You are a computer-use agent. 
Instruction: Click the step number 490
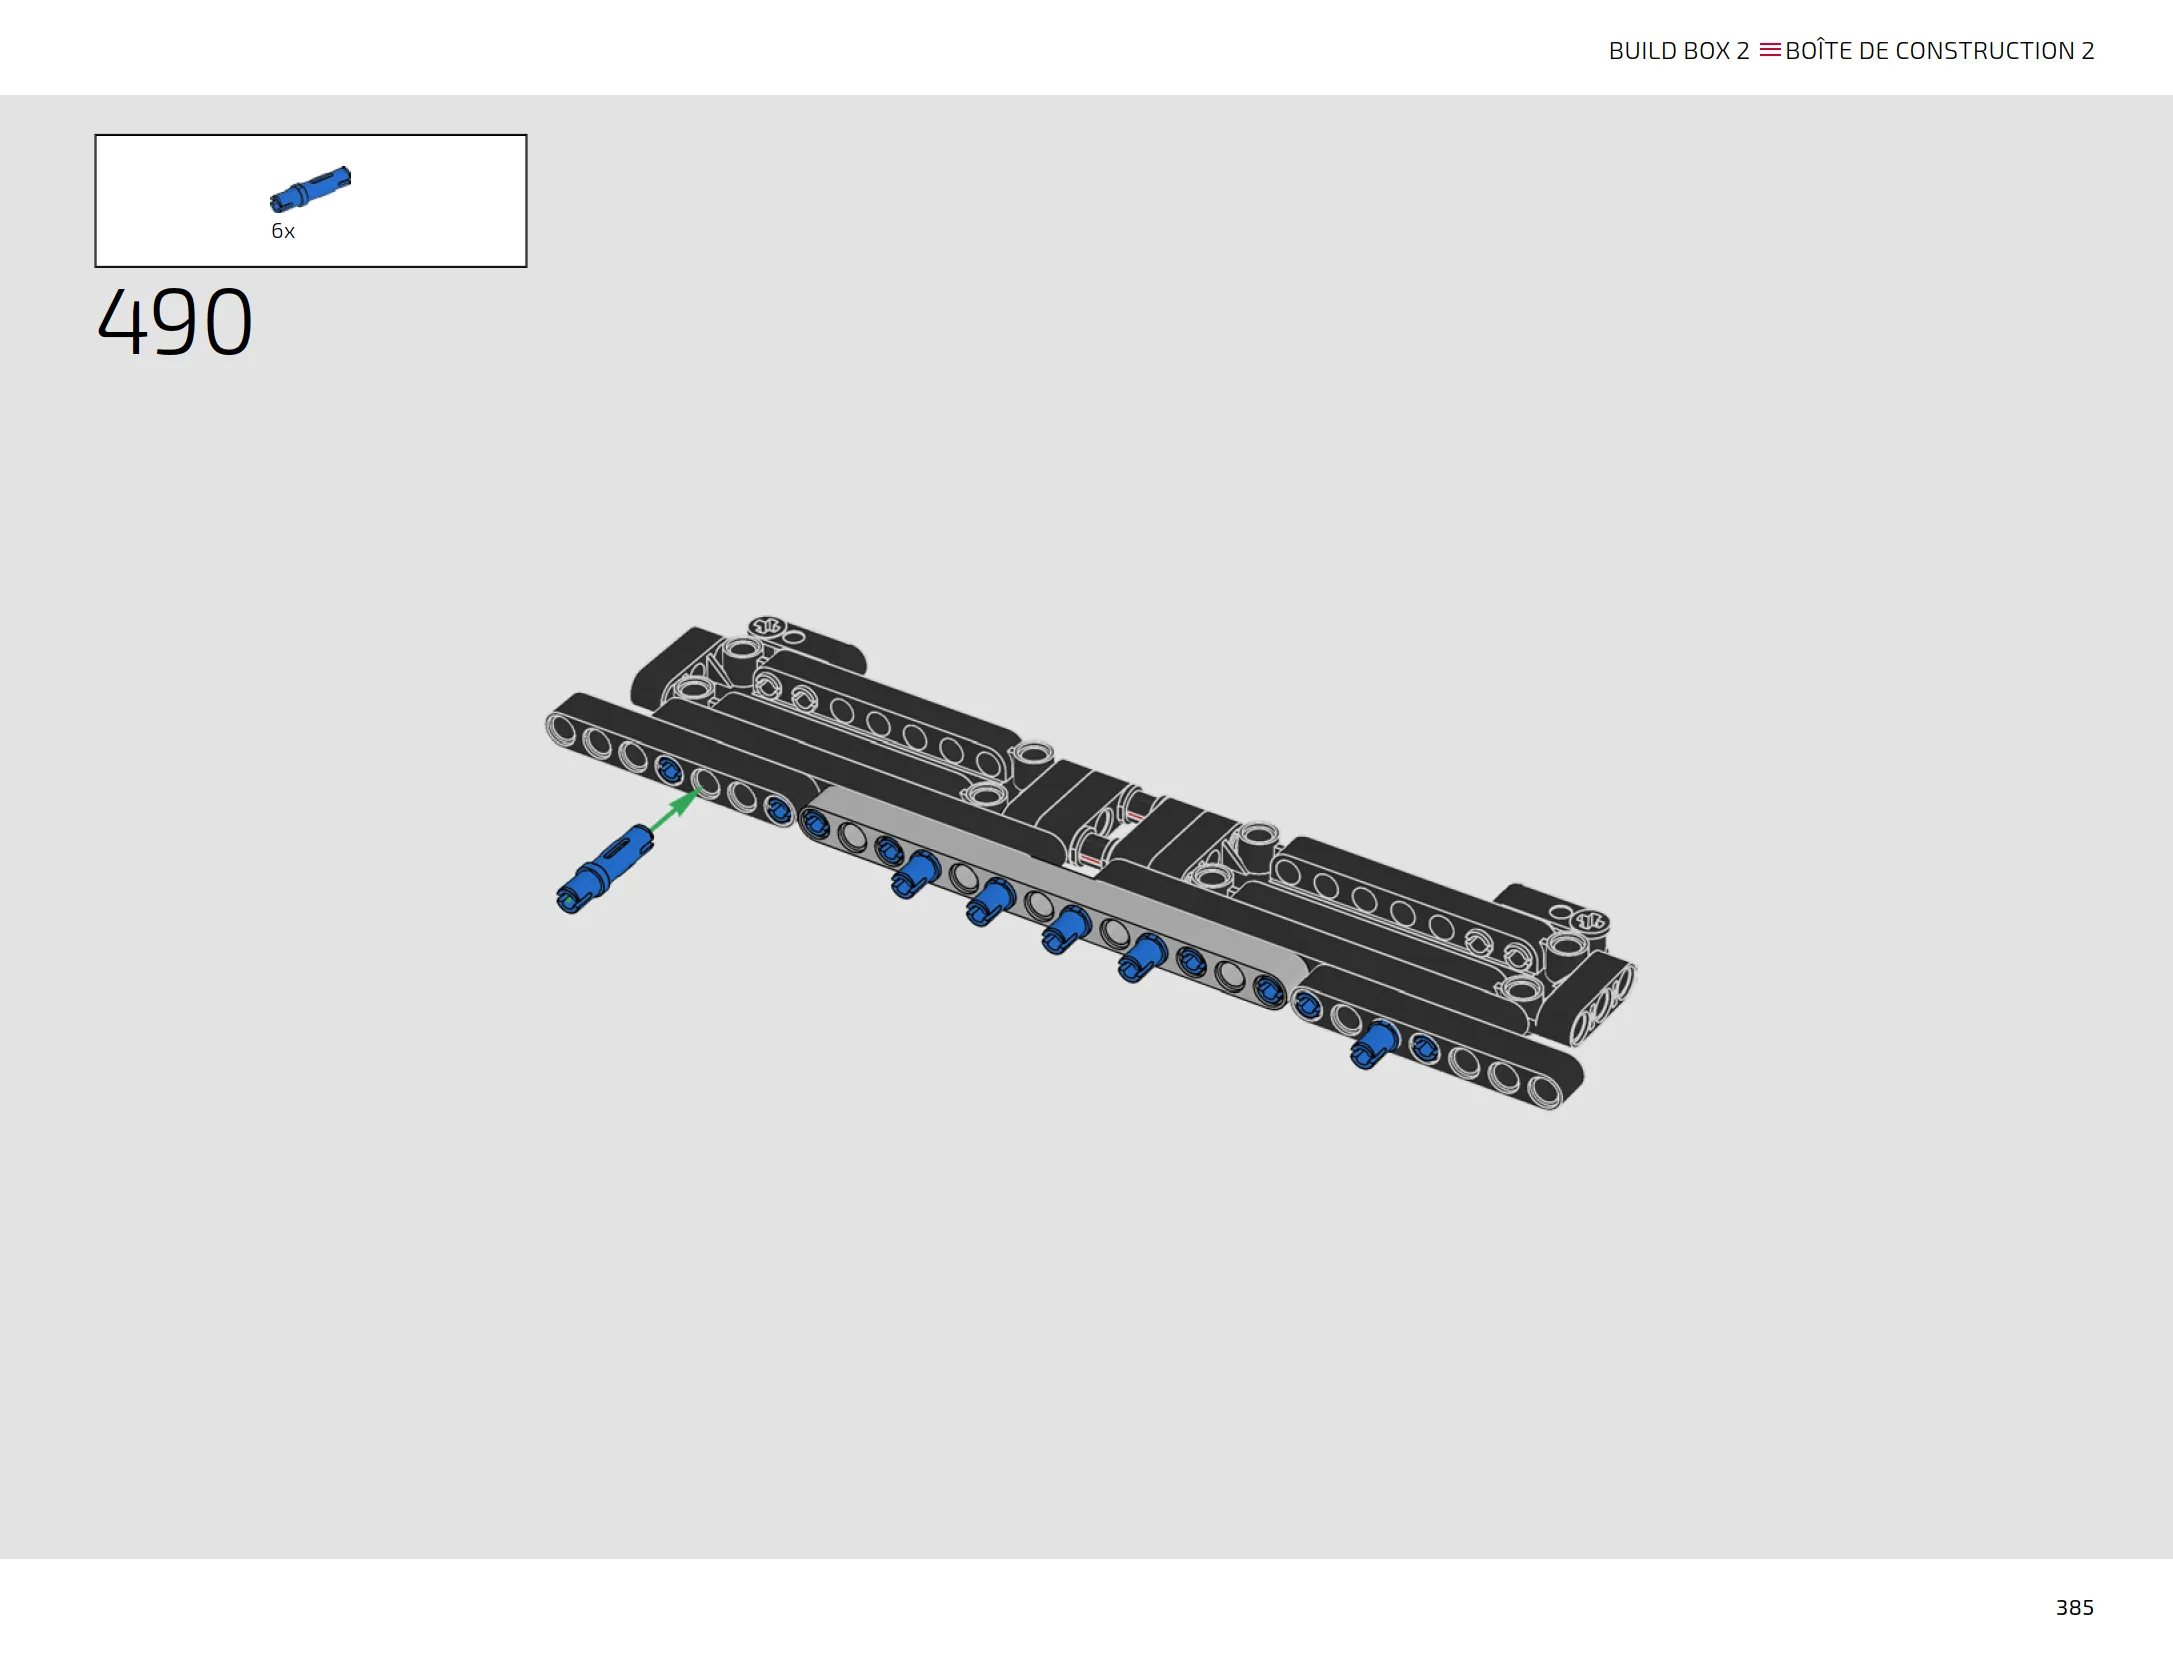pos(175,322)
